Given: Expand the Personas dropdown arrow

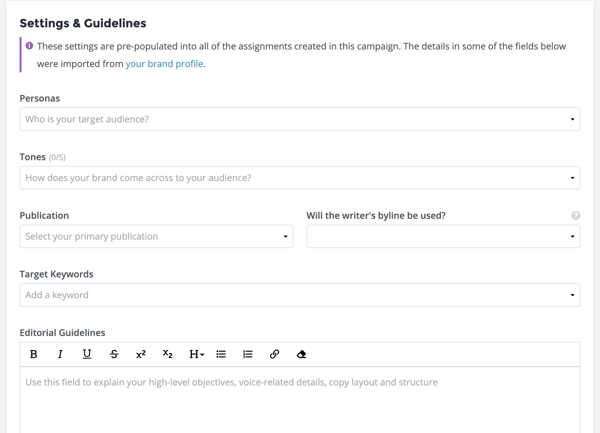Looking at the screenshot, I should click(572, 119).
